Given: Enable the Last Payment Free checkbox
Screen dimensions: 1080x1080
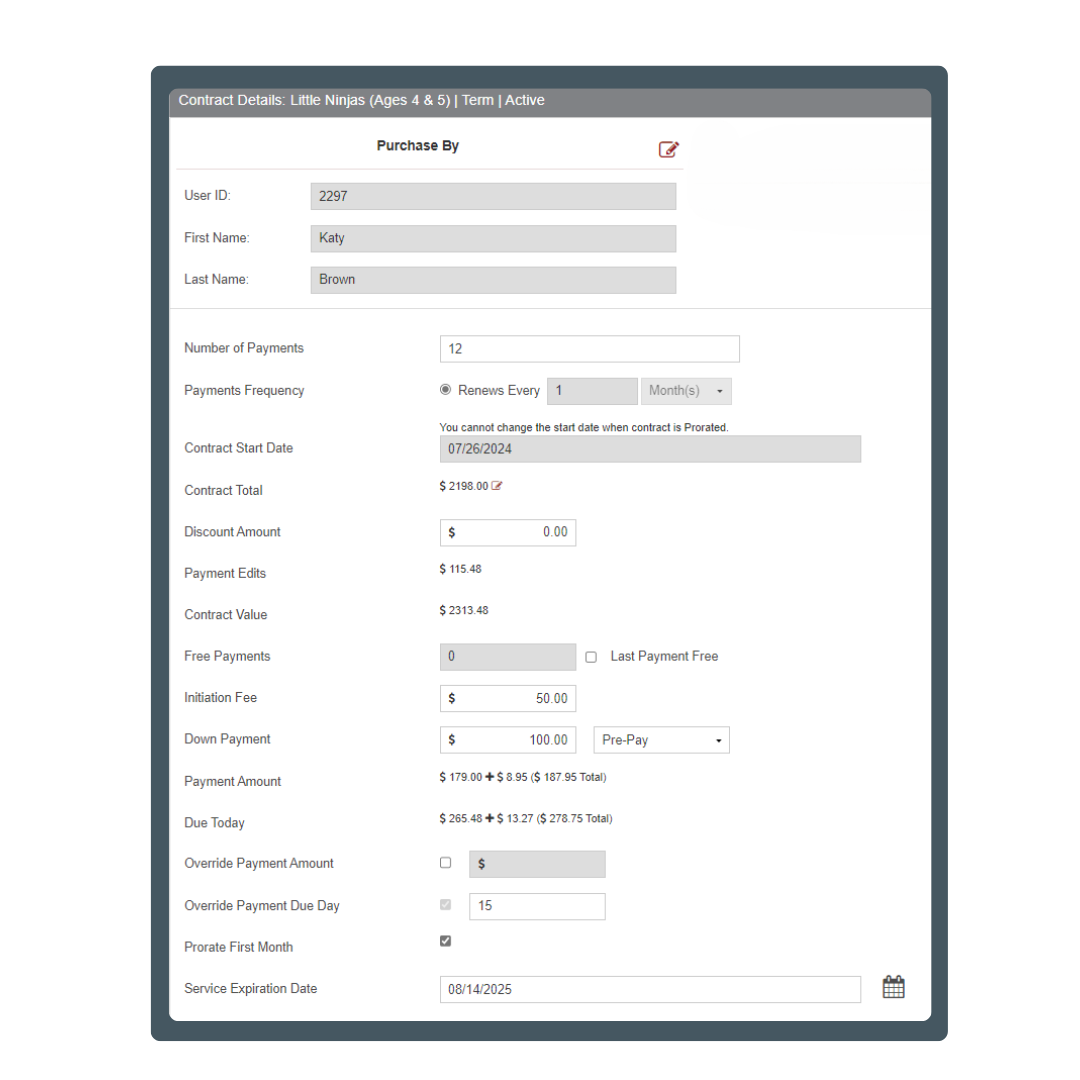Looking at the screenshot, I should click(591, 657).
